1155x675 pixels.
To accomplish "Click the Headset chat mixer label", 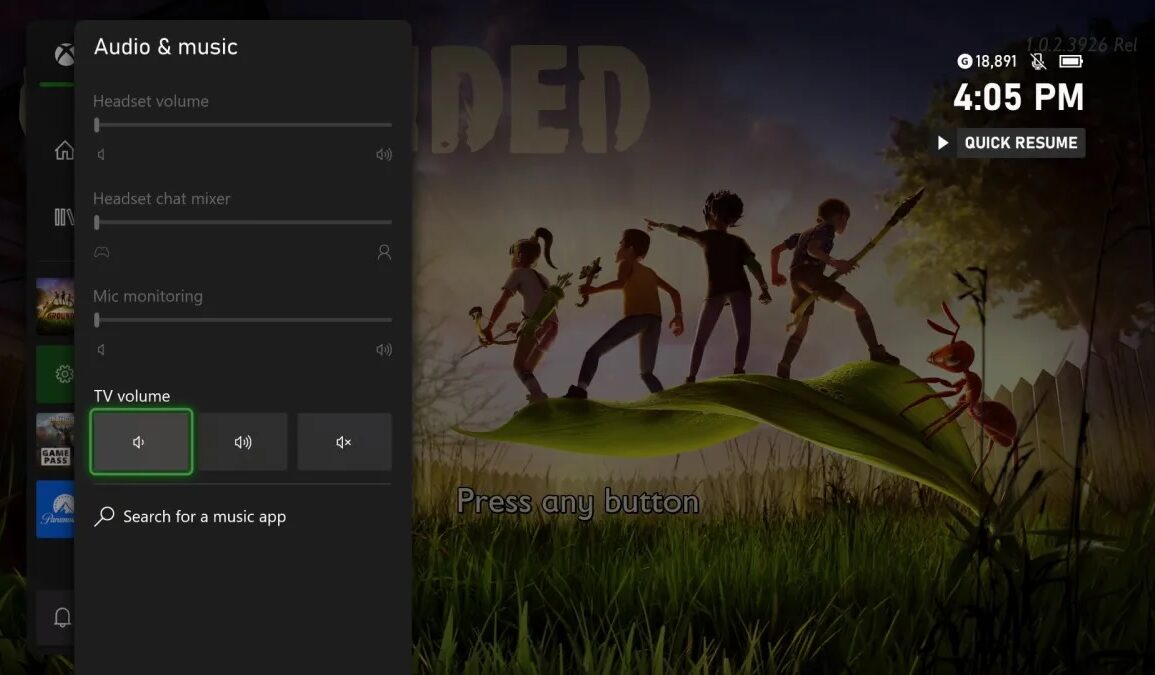I will point(161,198).
